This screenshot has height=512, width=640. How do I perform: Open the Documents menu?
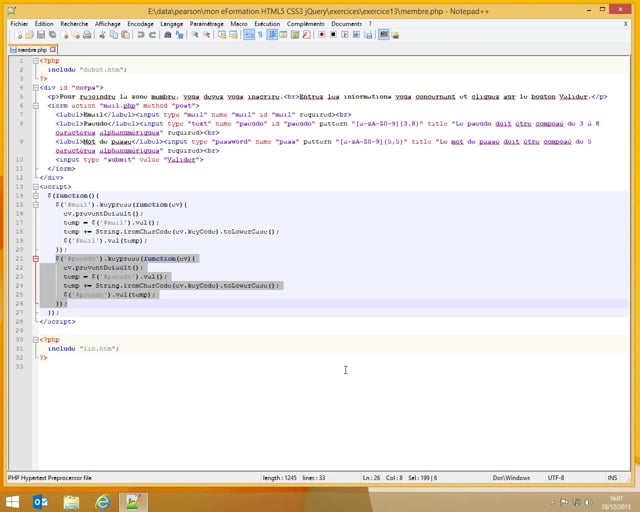[x=347, y=24]
